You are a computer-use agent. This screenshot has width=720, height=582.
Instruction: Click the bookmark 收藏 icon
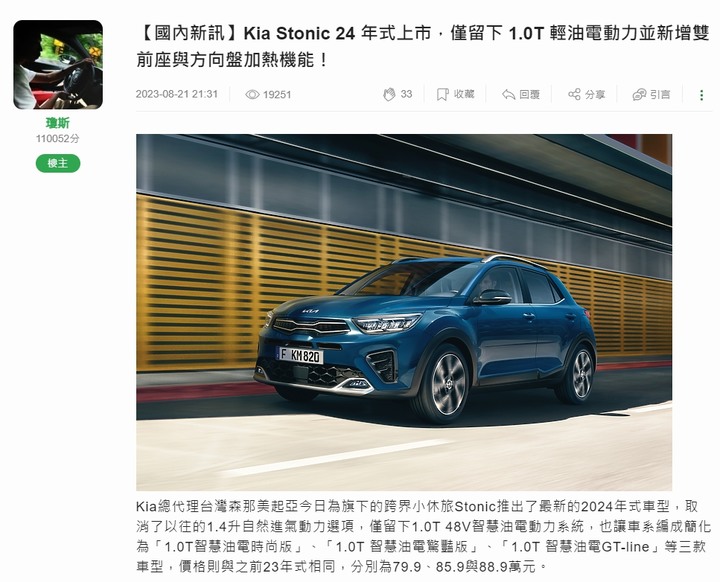(x=442, y=95)
